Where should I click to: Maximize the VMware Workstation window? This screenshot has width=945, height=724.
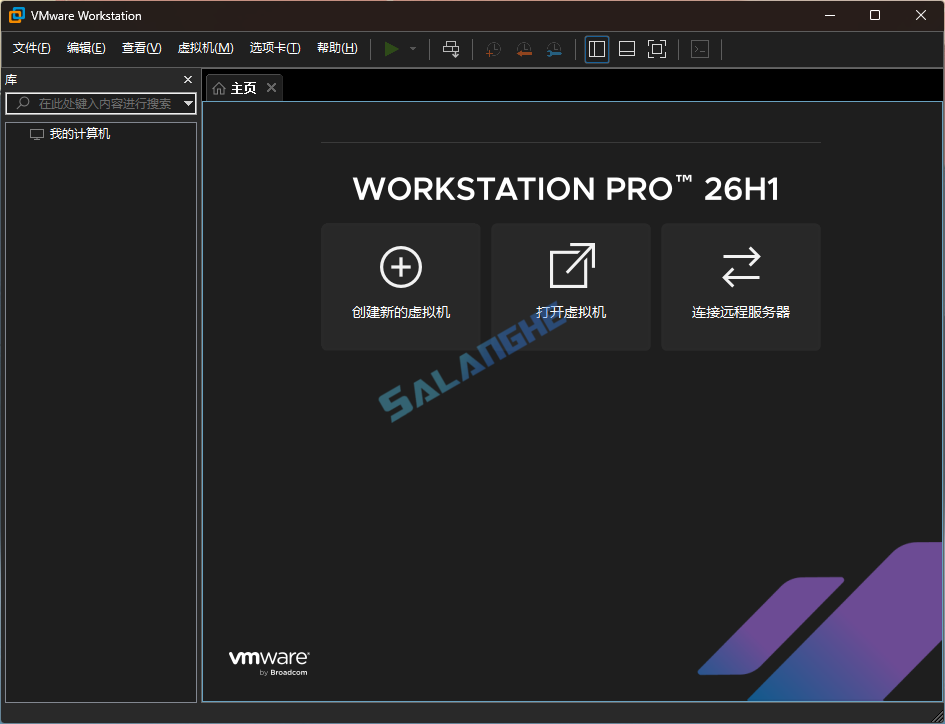[x=875, y=16]
